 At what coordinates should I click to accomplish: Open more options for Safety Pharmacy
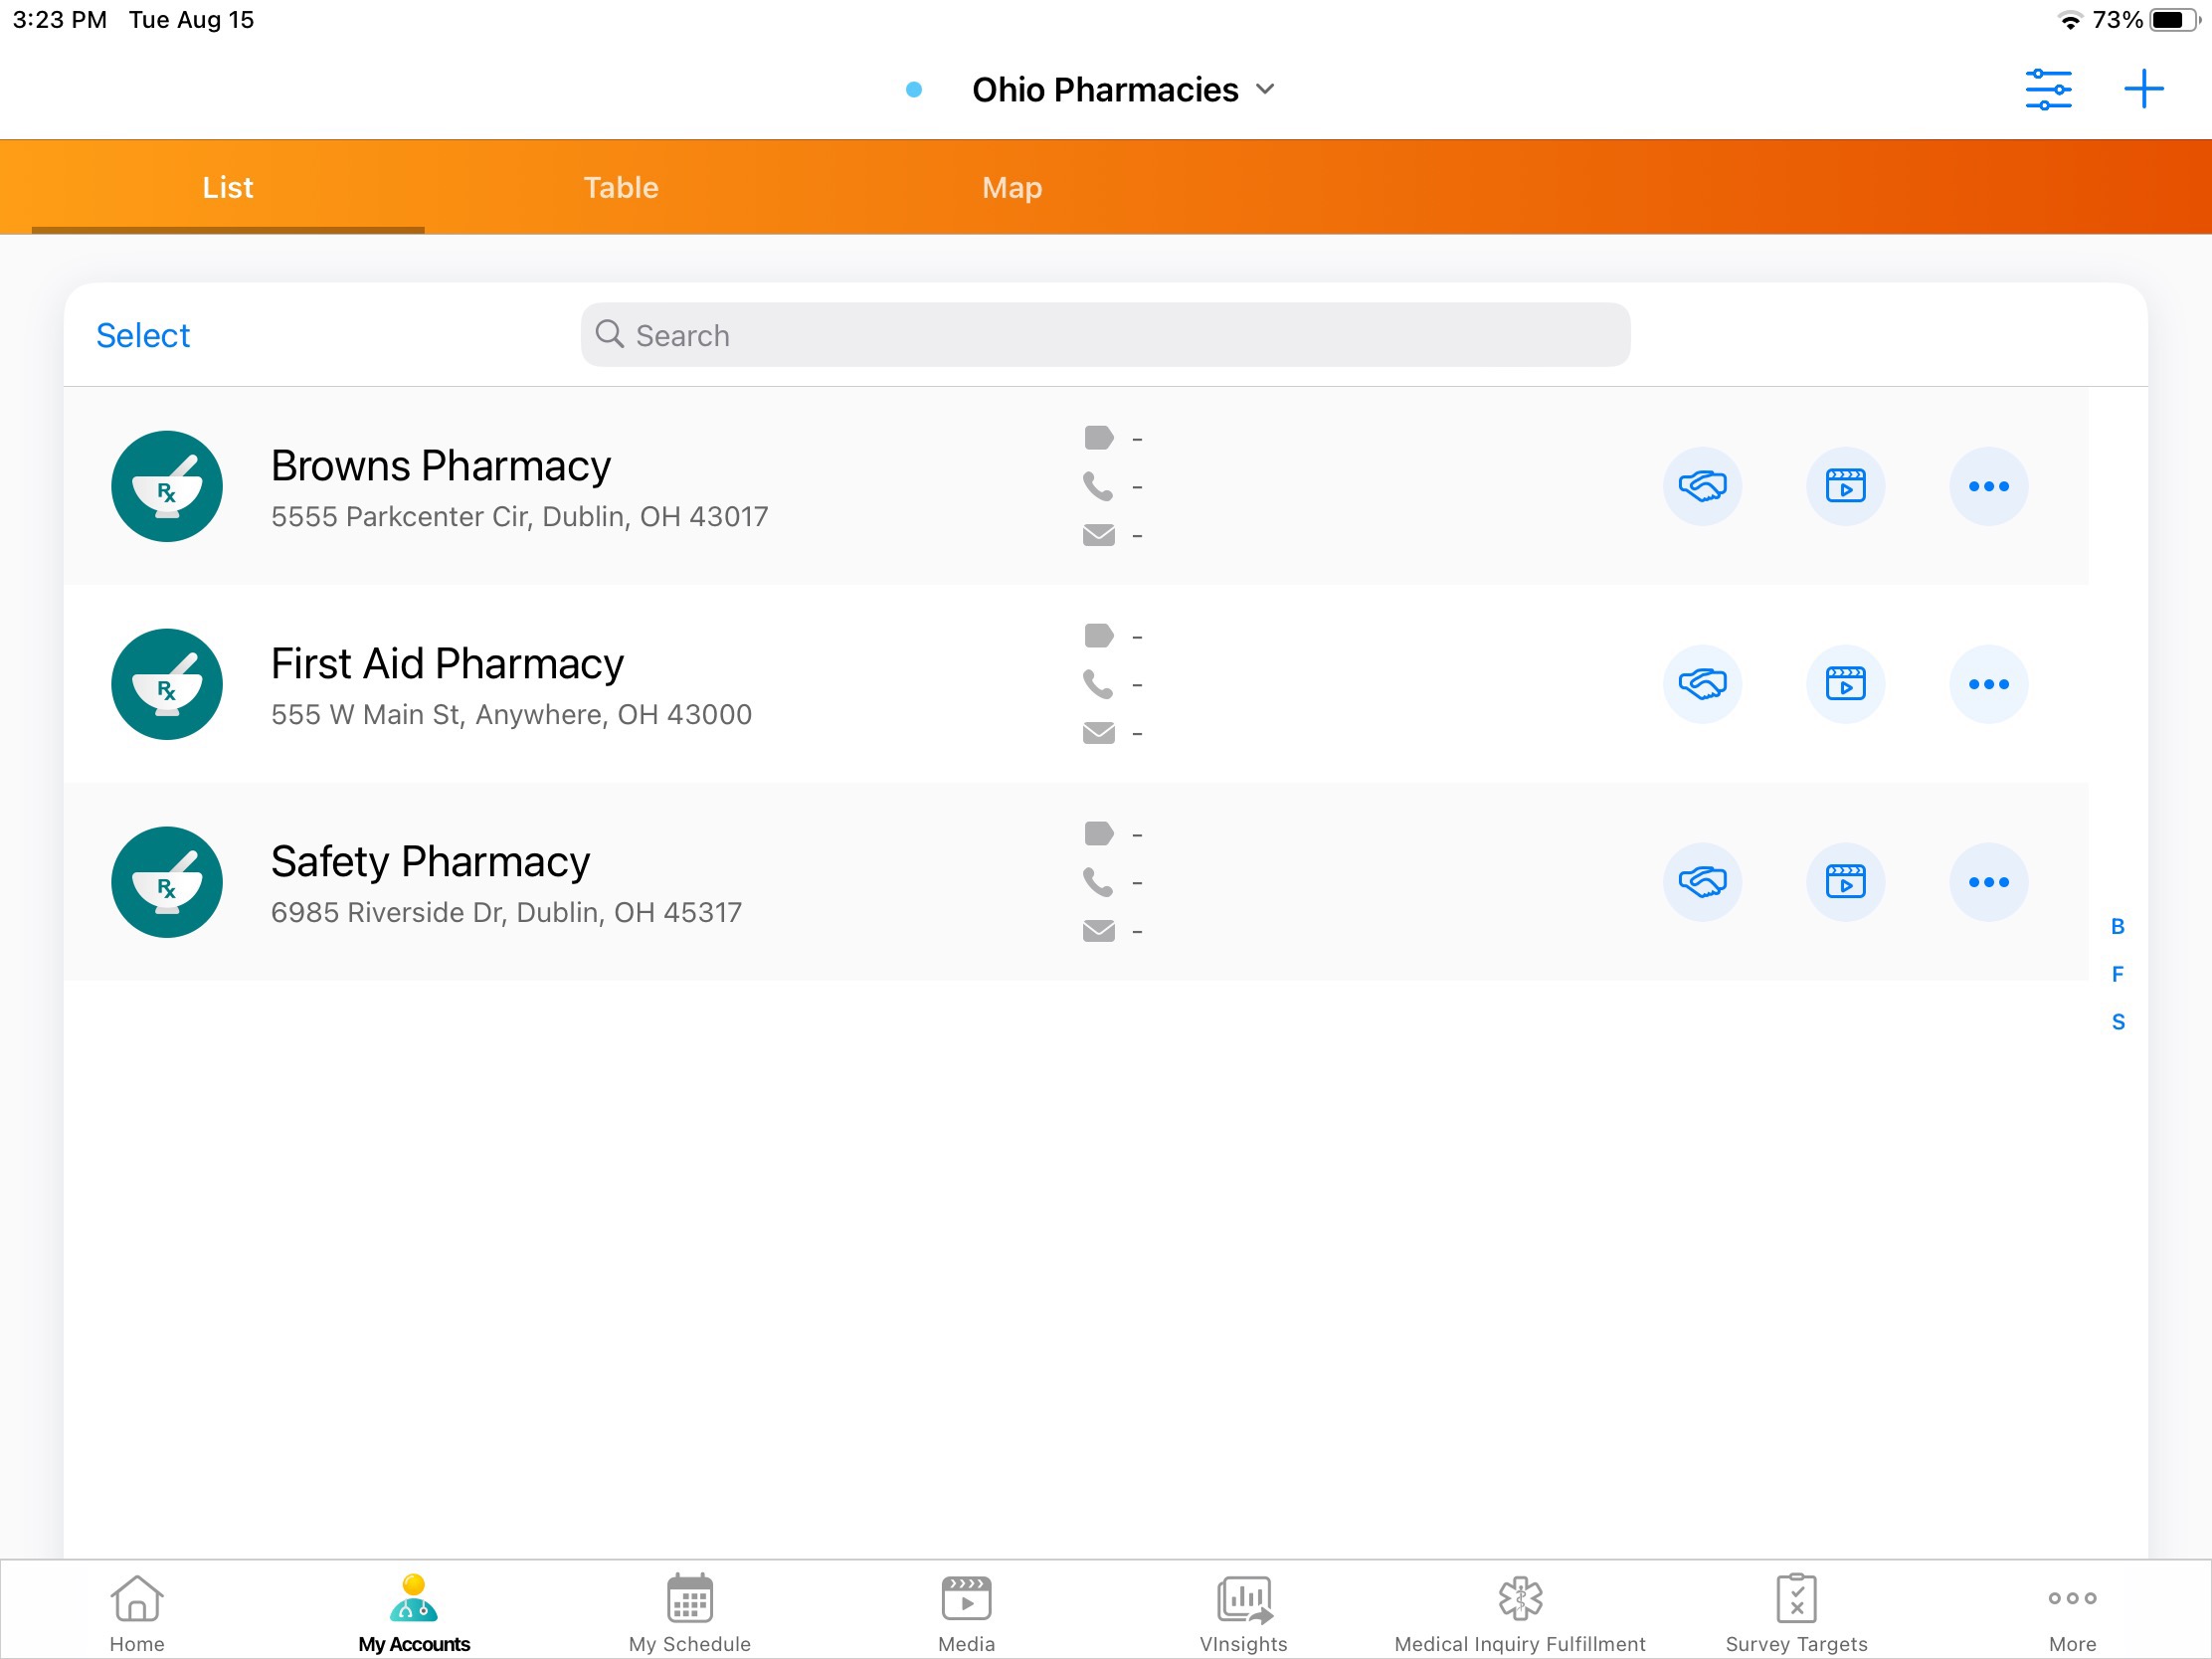click(1988, 882)
